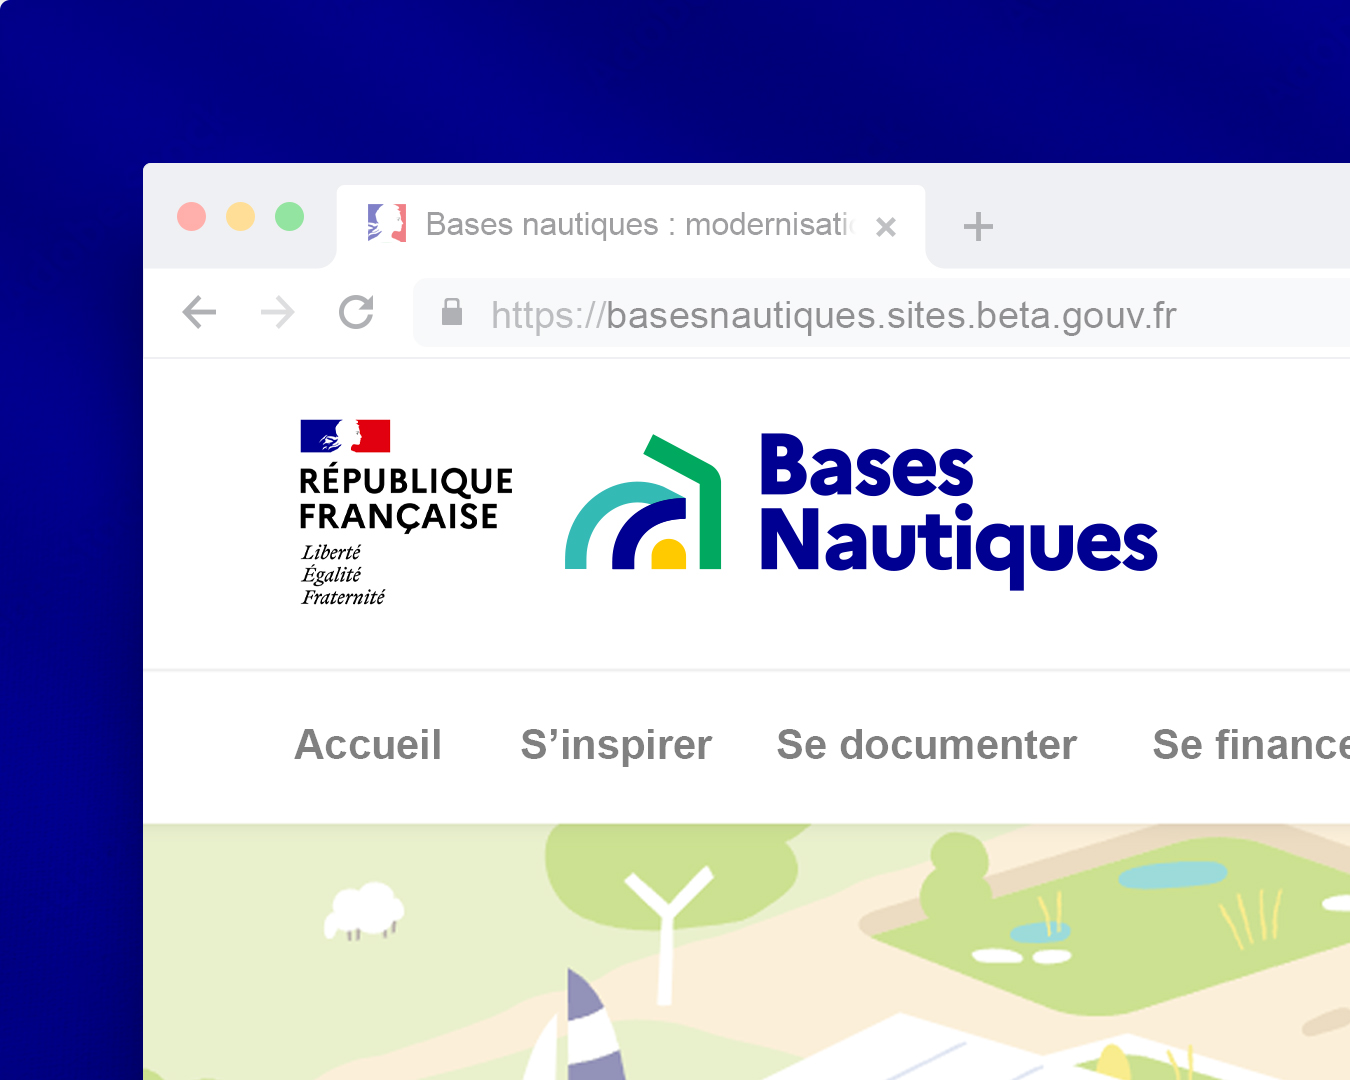Viewport: 1350px width, 1080px height.
Task: Click the République Française logo
Action: point(405,513)
